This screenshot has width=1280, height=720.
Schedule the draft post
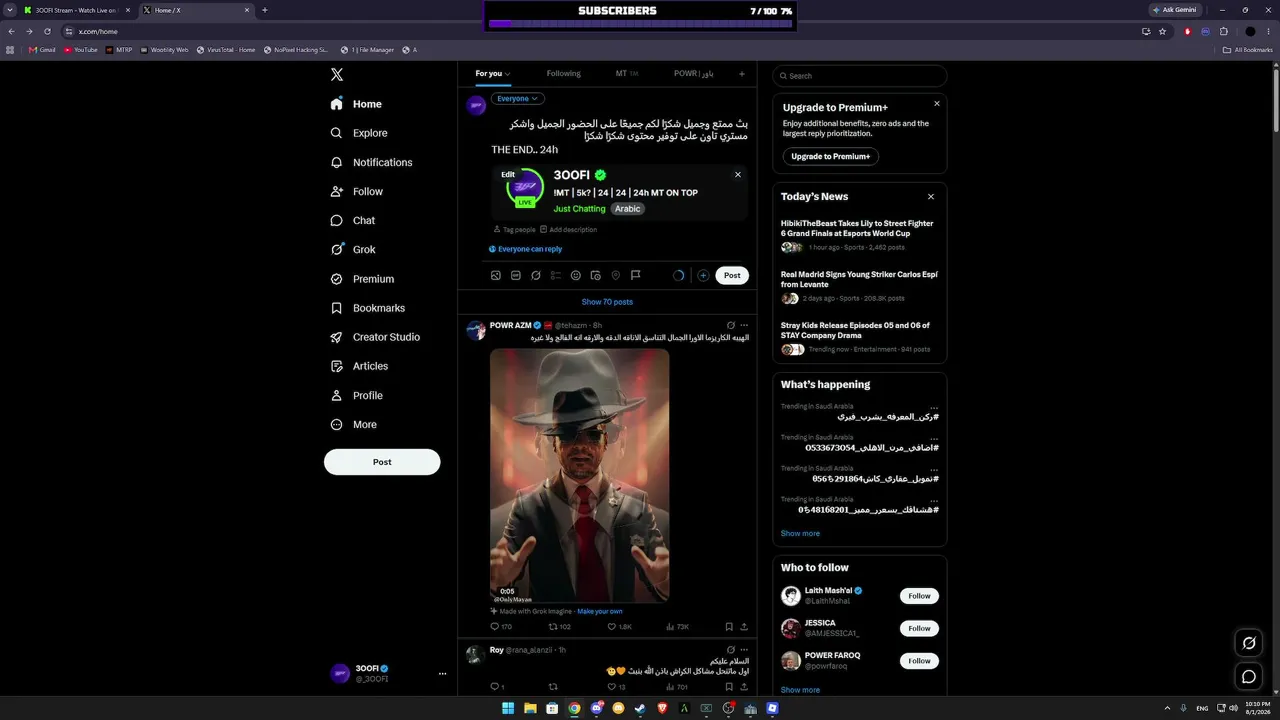tap(596, 275)
